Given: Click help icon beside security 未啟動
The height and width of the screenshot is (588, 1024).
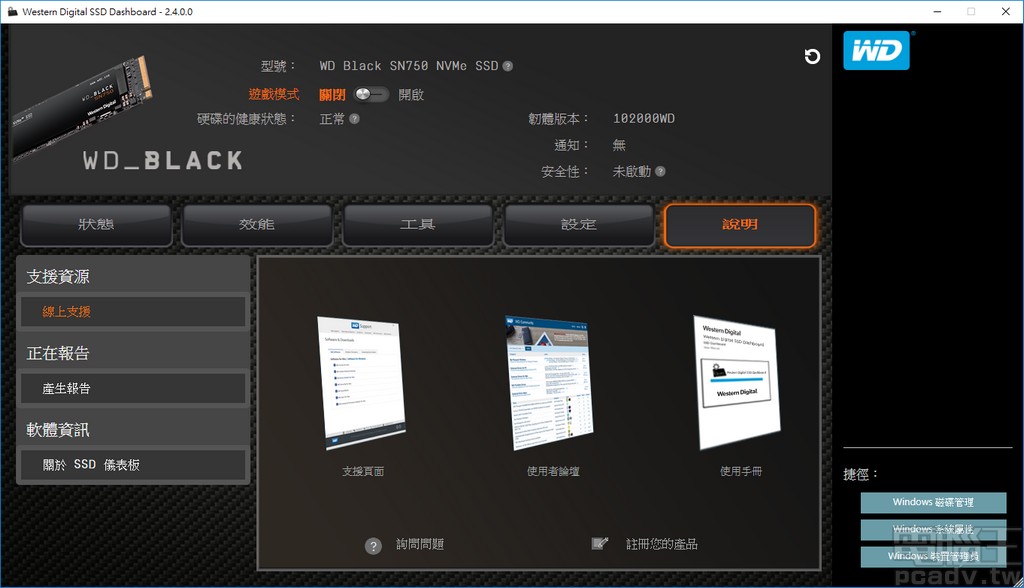Looking at the screenshot, I should 660,172.
